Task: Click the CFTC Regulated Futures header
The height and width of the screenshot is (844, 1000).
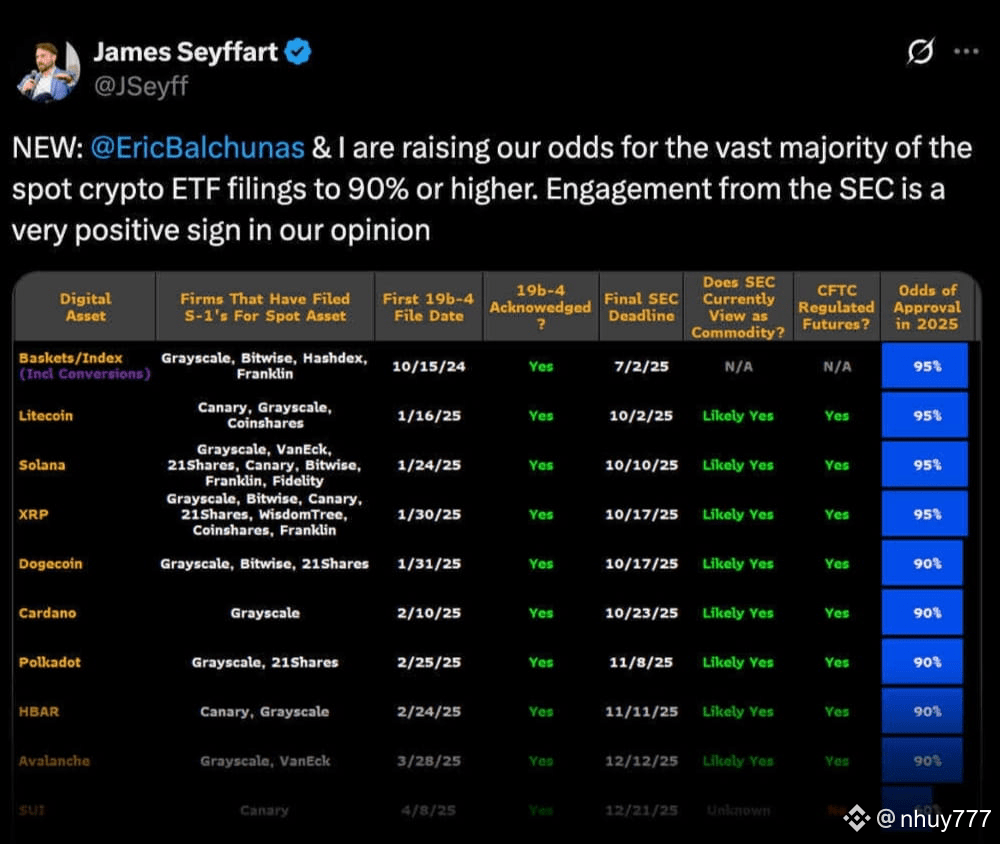Action: (x=836, y=307)
